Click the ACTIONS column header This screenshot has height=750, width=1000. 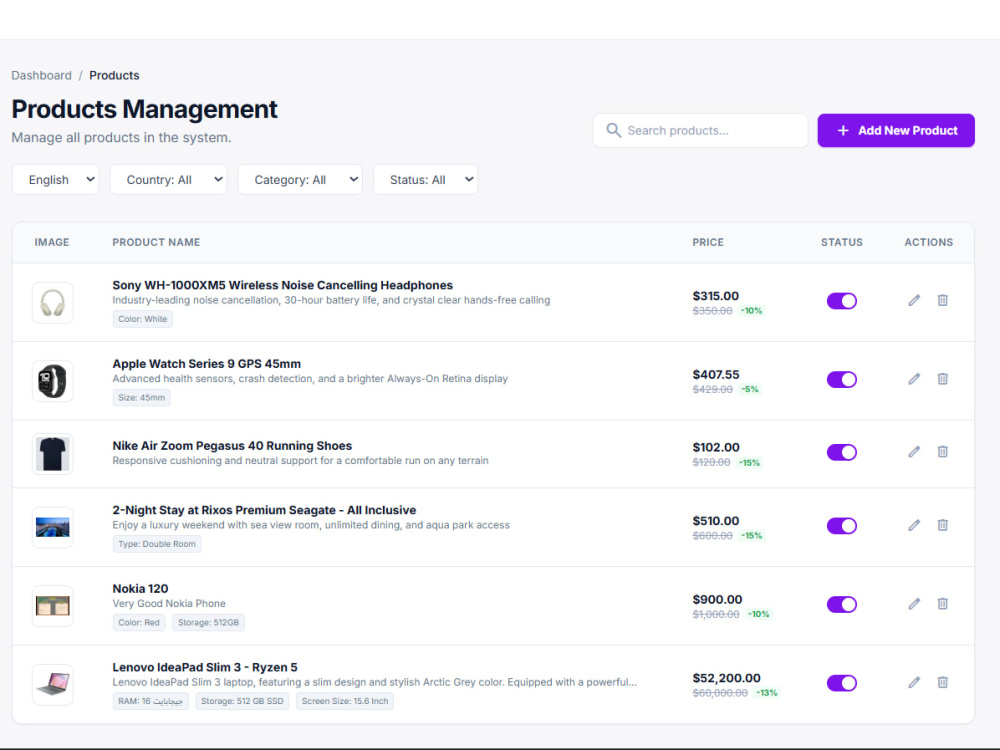tap(929, 242)
